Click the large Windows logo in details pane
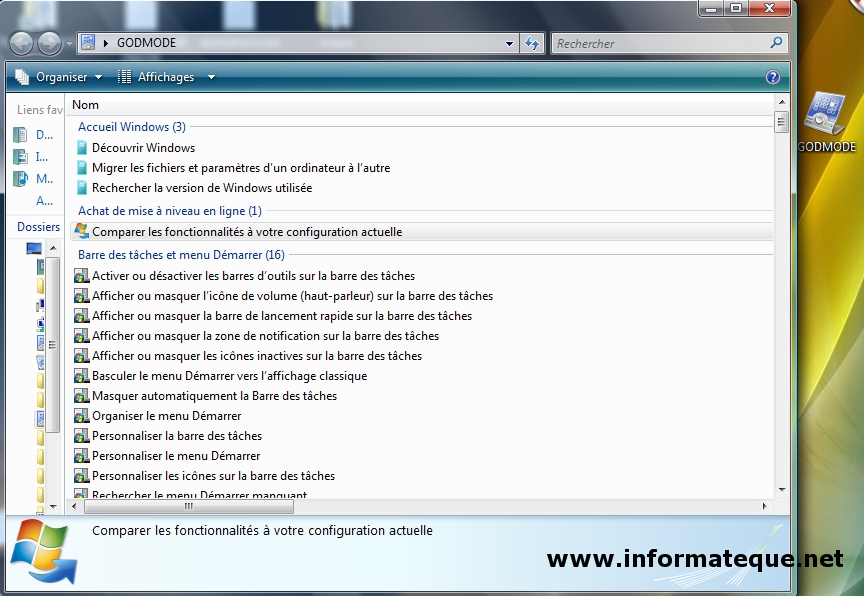The height and width of the screenshot is (596, 864). click(44, 552)
